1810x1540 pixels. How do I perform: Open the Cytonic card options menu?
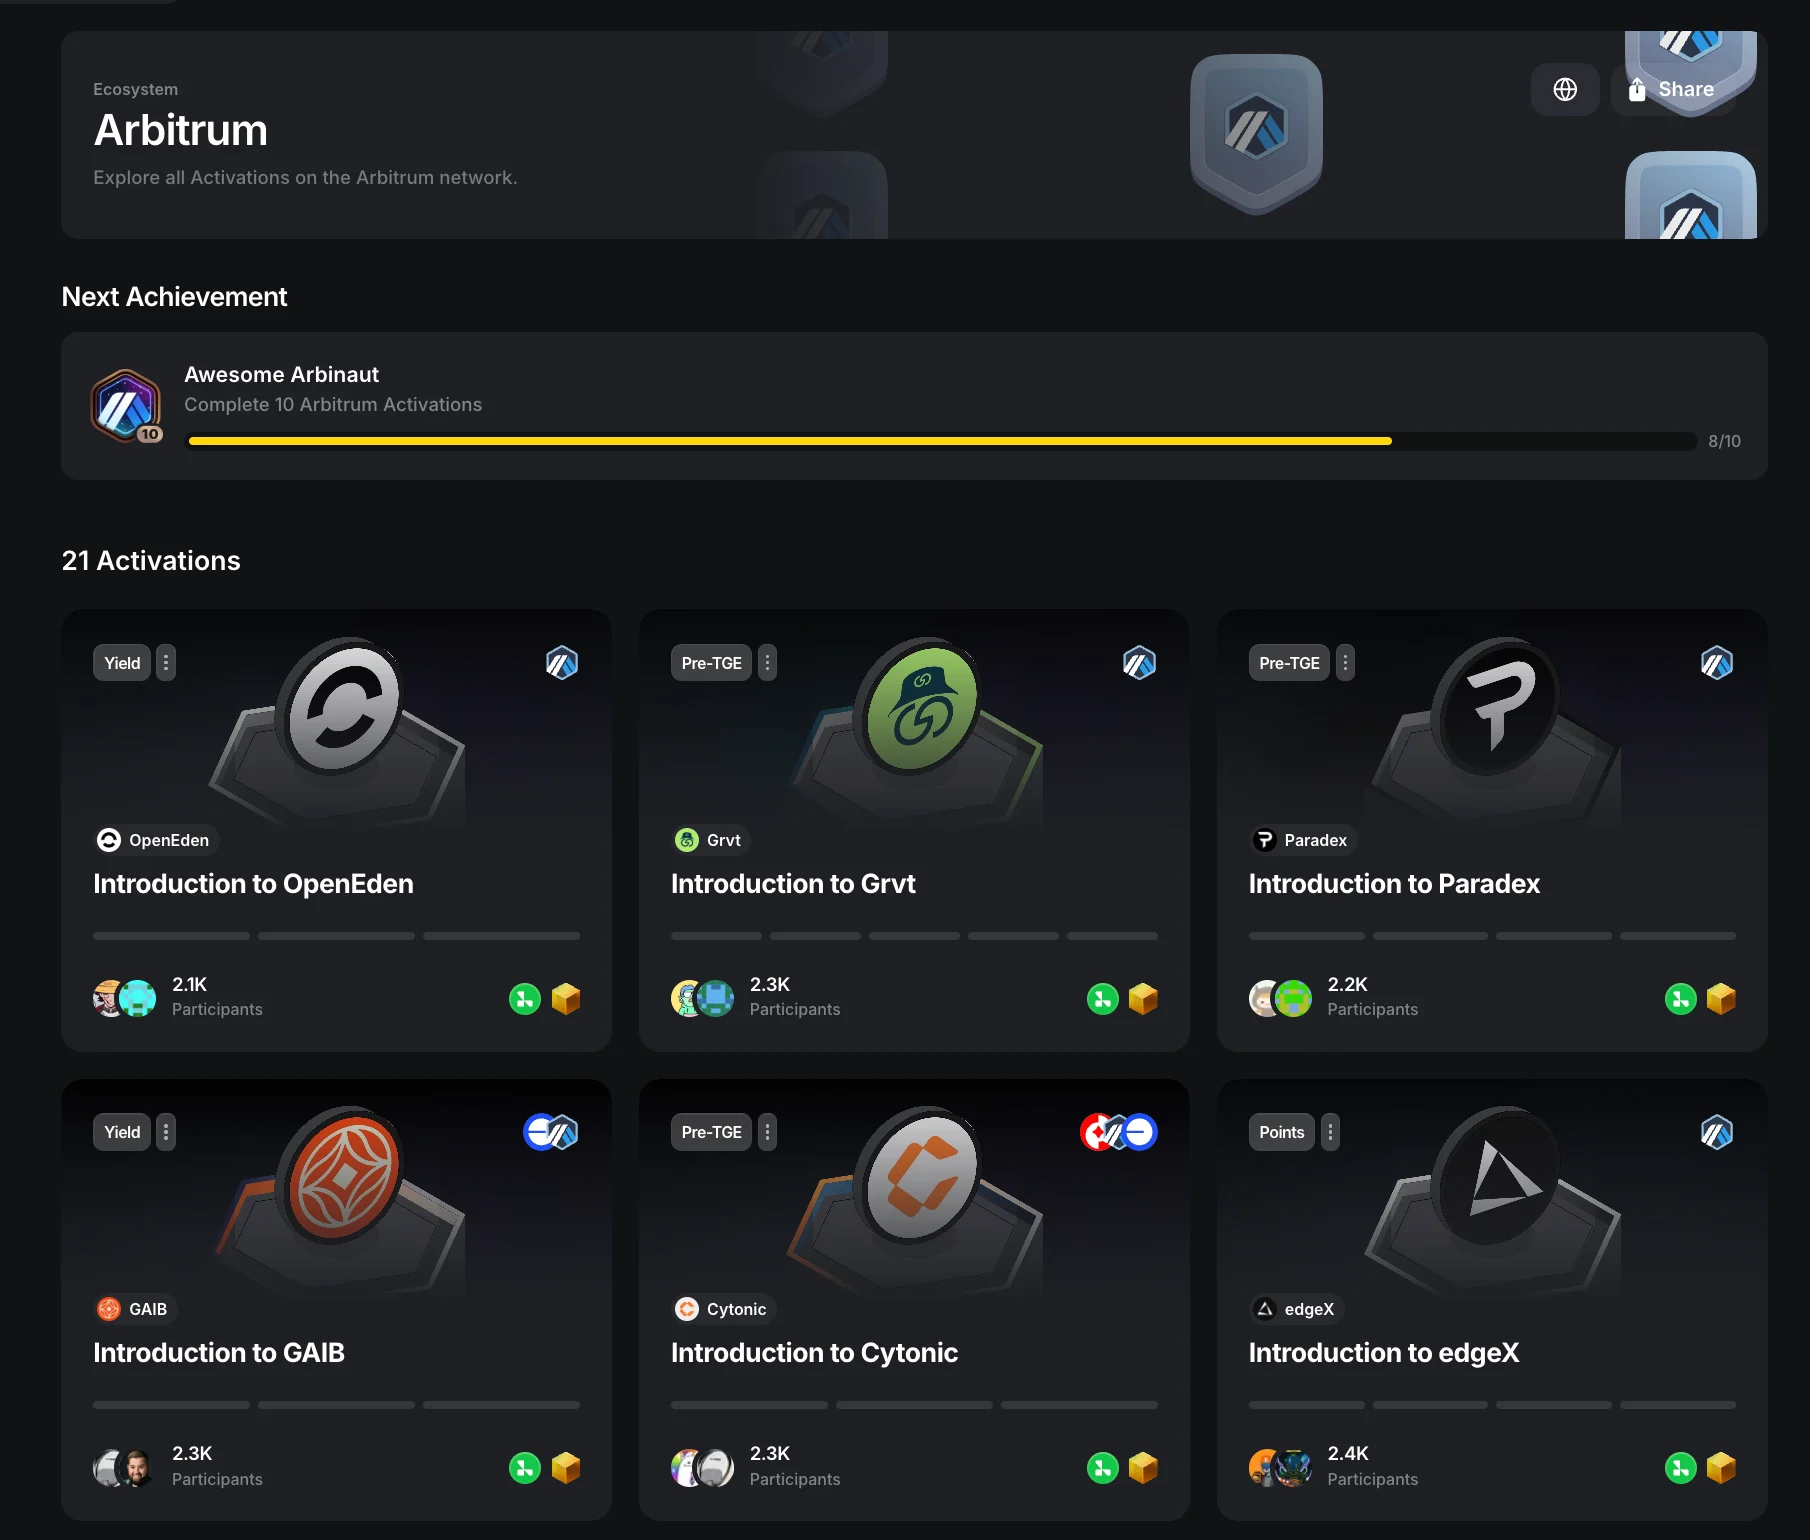click(x=767, y=1132)
